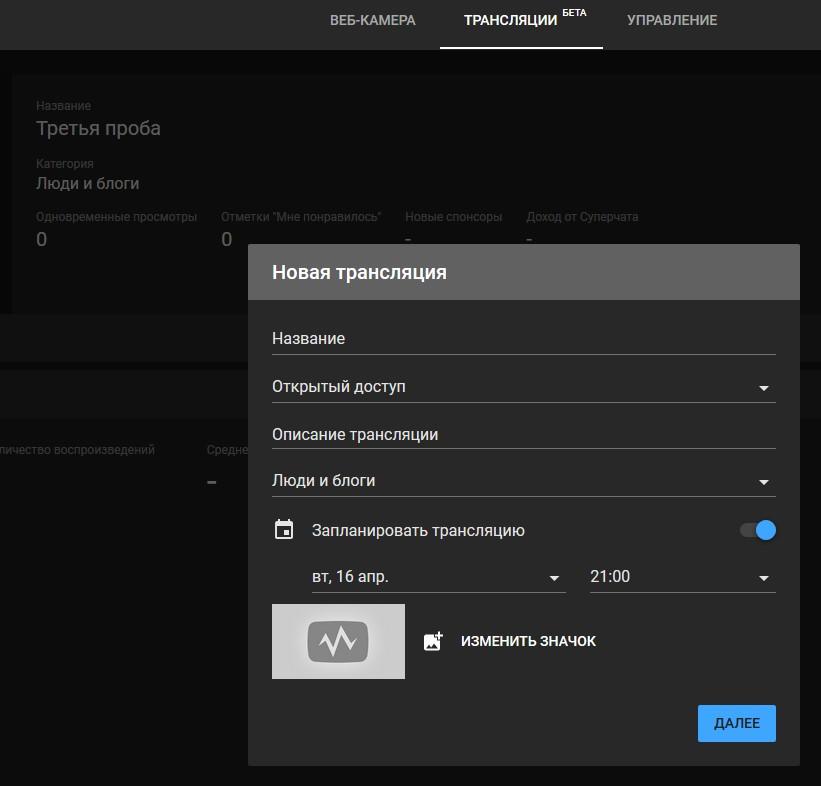
Task: Open the date dropdown showing вт, 16 апр.
Action: [x=438, y=577]
